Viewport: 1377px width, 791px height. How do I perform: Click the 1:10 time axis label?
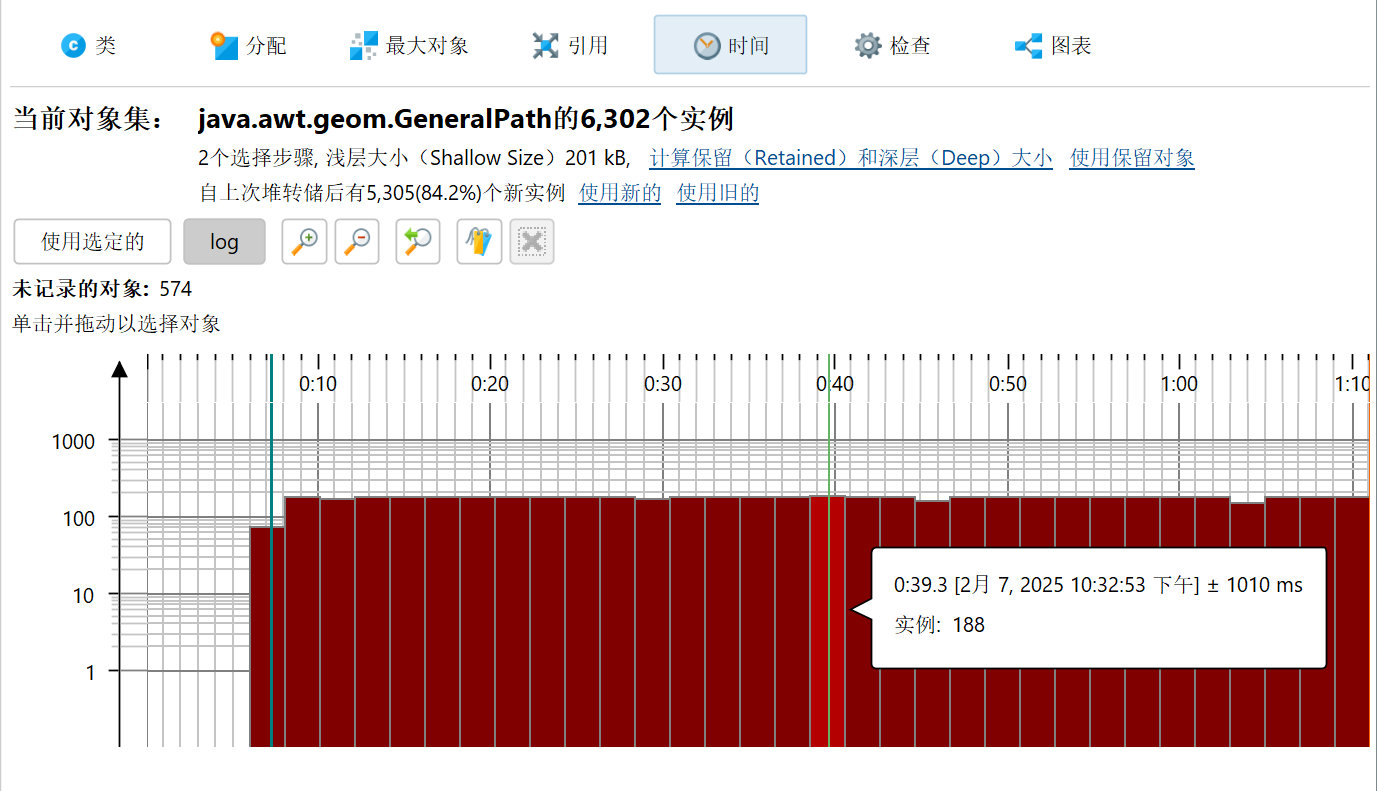(x=1352, y=384)
